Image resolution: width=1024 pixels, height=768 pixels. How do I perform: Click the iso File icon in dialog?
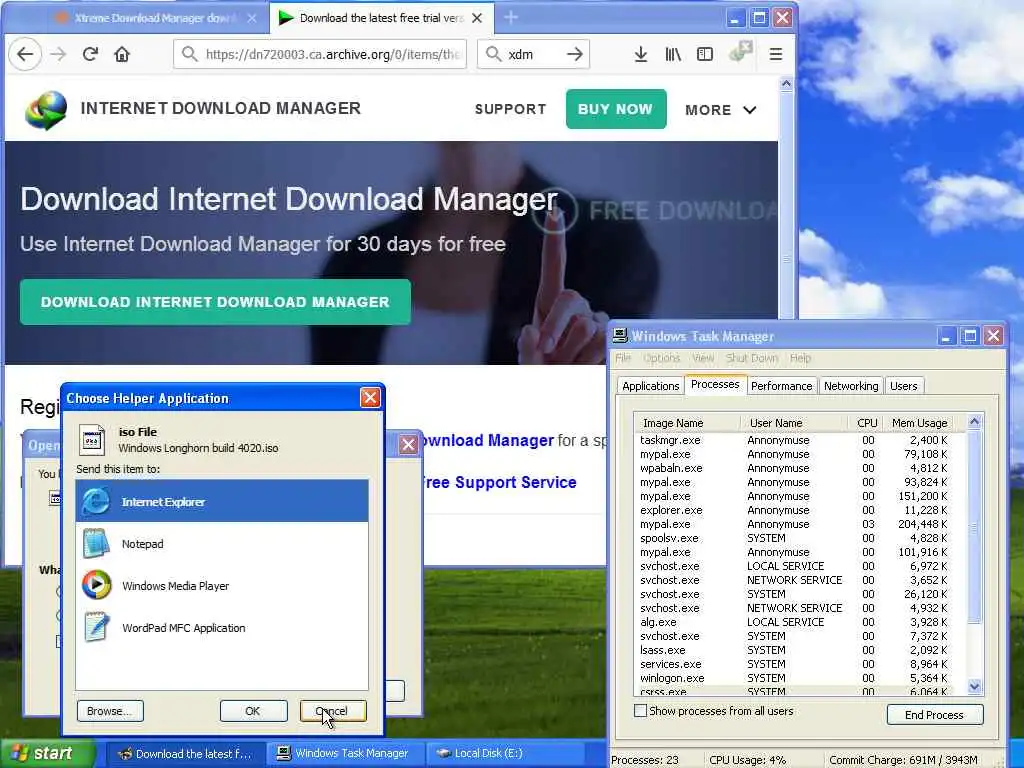coord(92,440)
